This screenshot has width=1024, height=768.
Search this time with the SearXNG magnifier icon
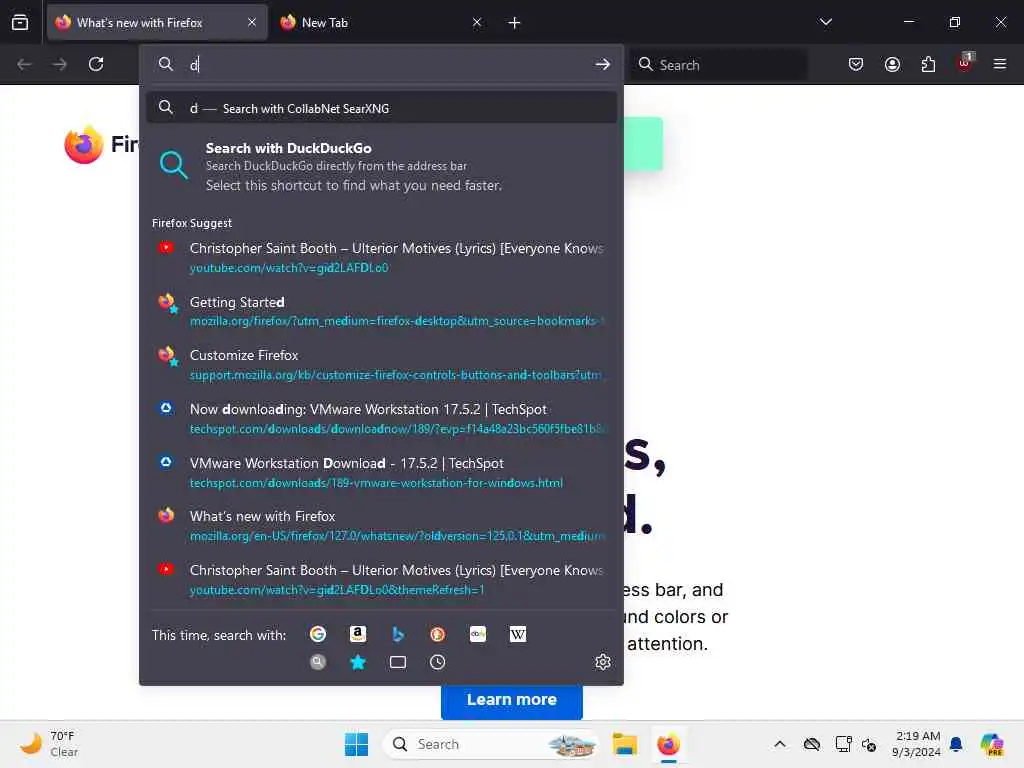(318, 662)
